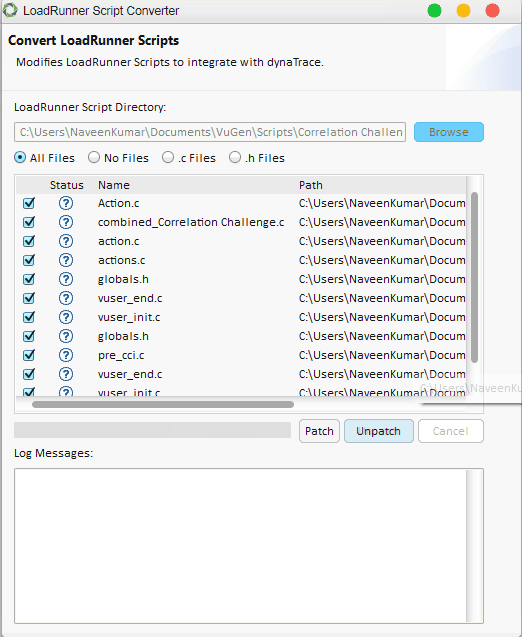Click status icon of globals.h below actions.c
This screenshot has height=637, width=522.
pos(66,279)
